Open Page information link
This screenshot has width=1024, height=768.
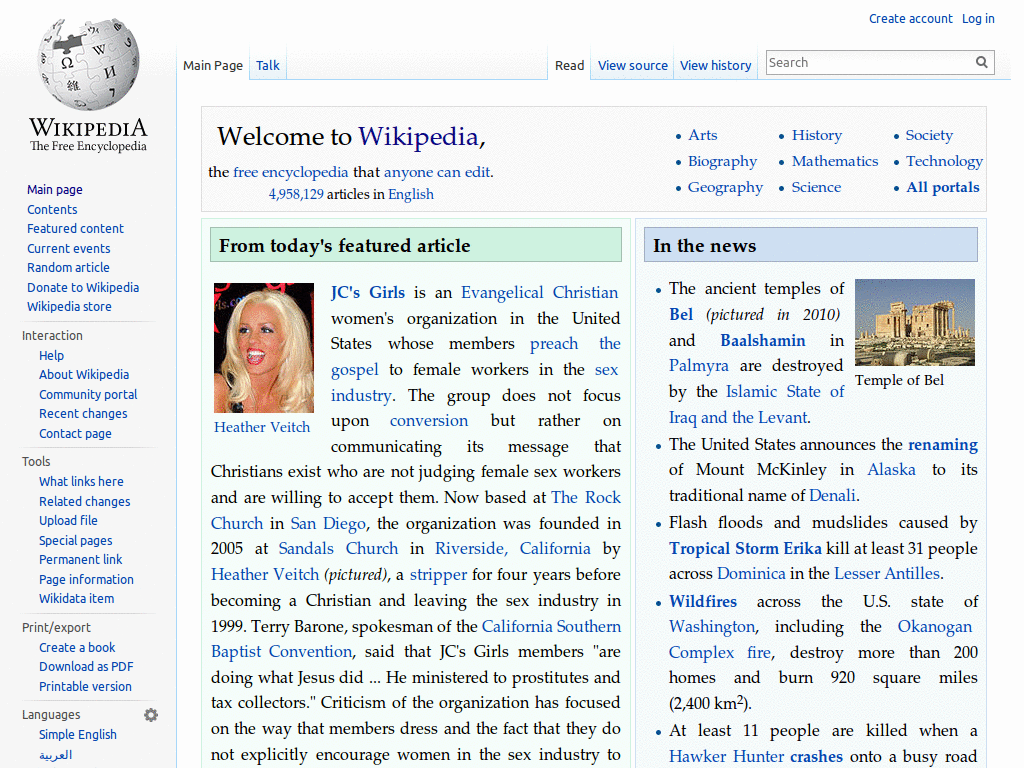click(x=86, y=579)
